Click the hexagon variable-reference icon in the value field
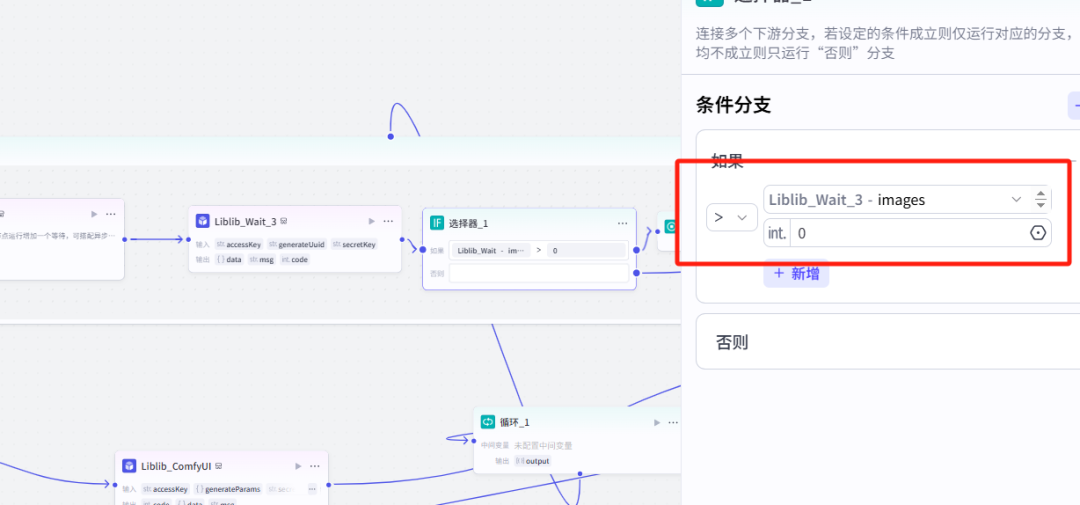The height and width of the screenshot is (505, 1080). pos(1037,234)
